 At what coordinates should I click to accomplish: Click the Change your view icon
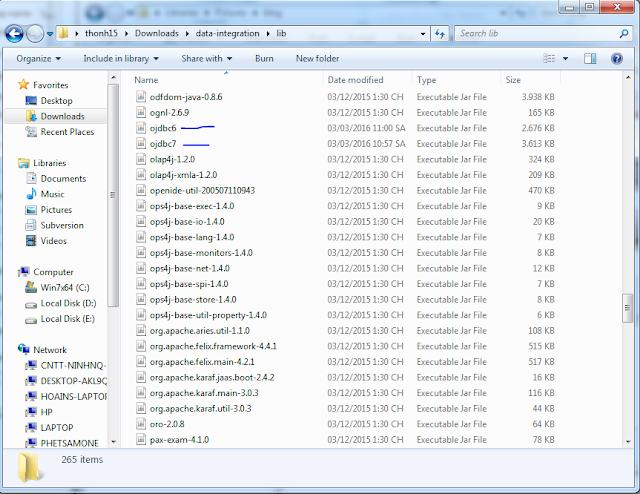(549, 59)
